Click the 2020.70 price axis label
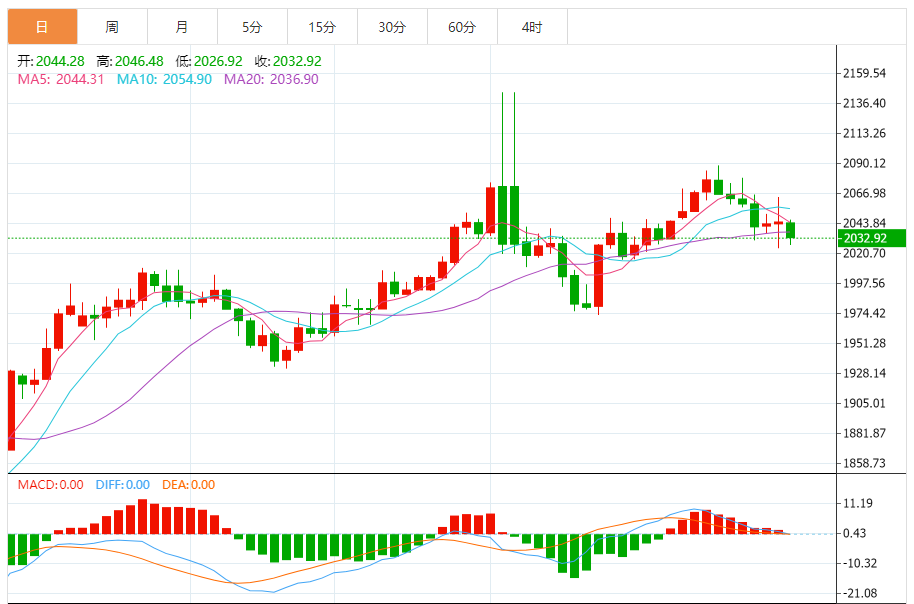This screenshot has width=914, height=604. click(864, 254)
